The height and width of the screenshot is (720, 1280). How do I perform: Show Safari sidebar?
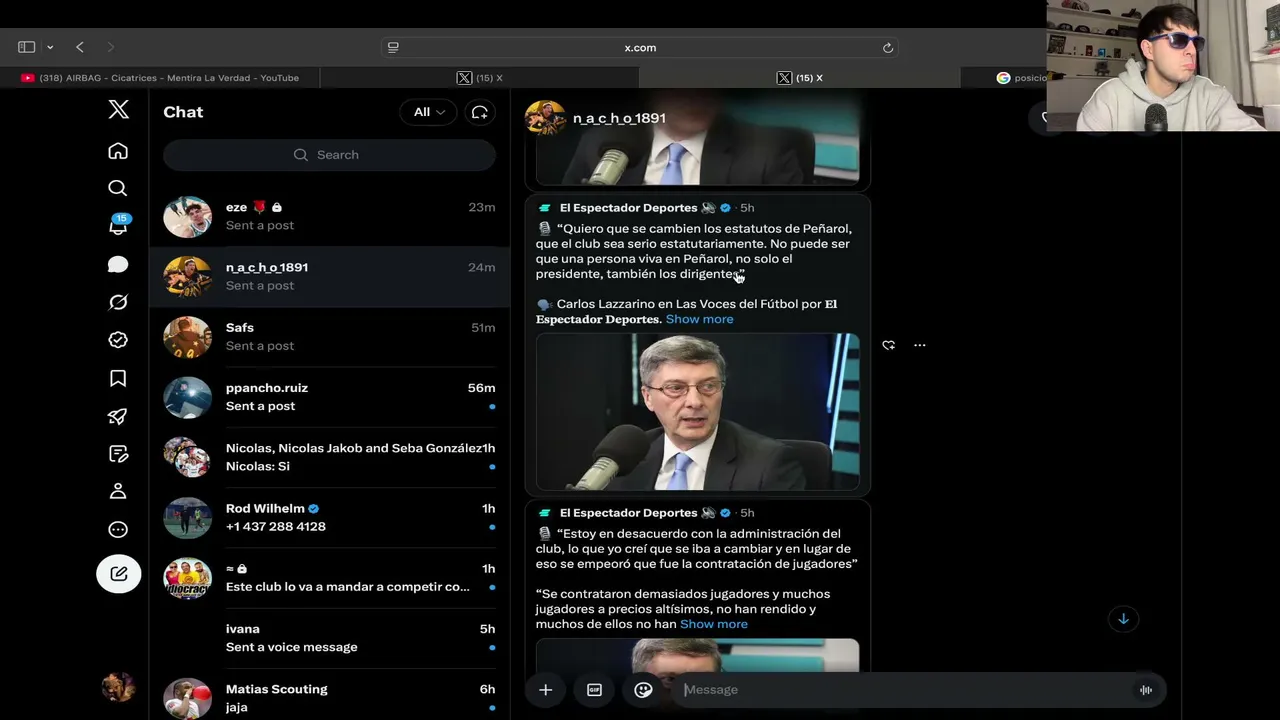pyautogui.click(x=27, y=47)
